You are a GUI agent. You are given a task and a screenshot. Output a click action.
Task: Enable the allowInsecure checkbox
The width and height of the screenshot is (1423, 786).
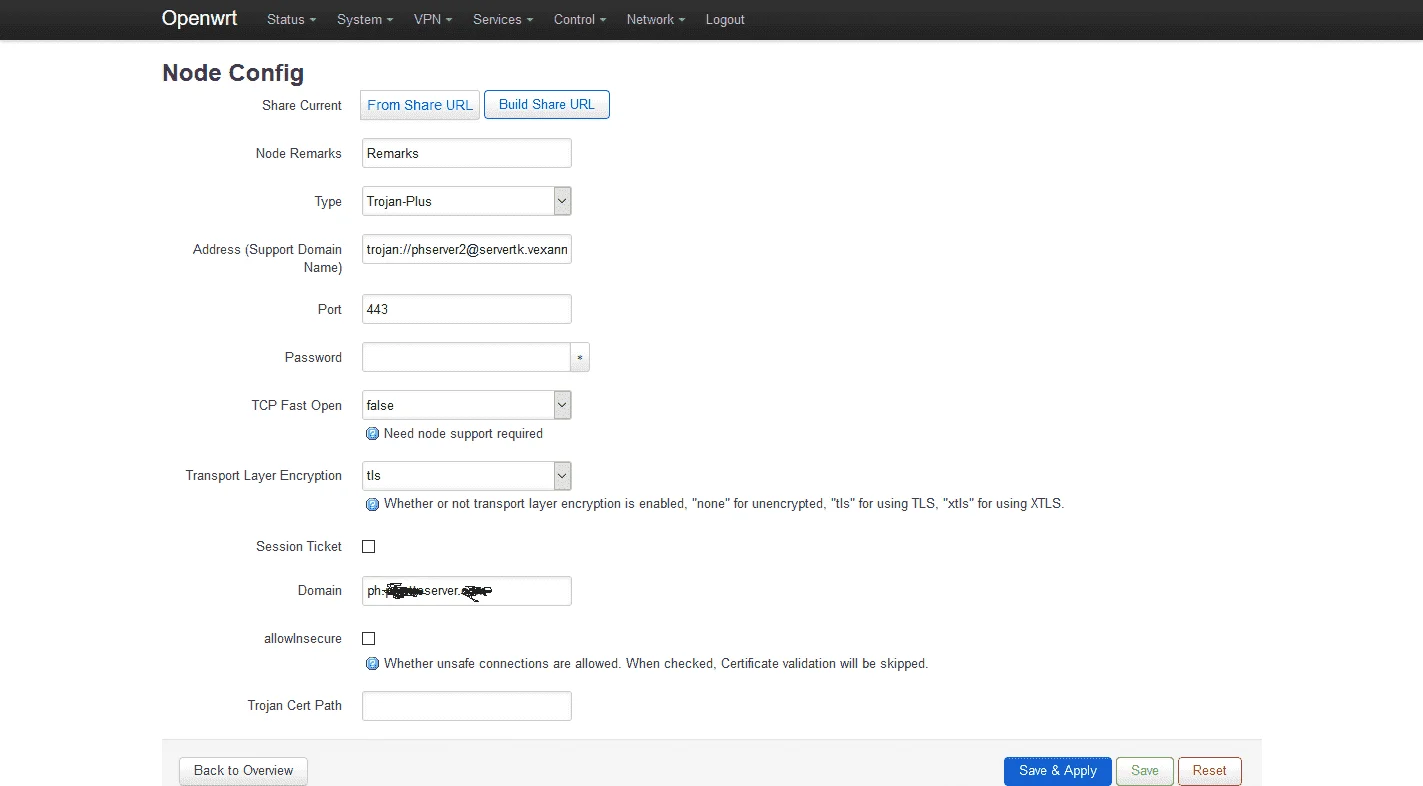368,638
